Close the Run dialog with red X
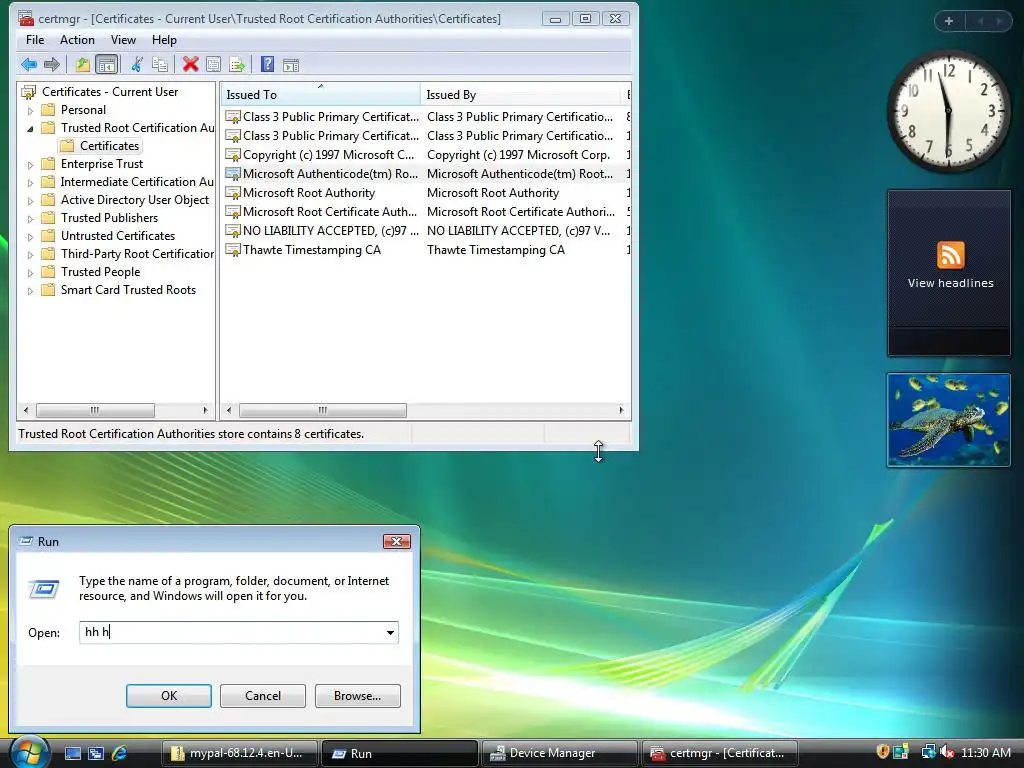1024x768 pixels. pos(396,541)
